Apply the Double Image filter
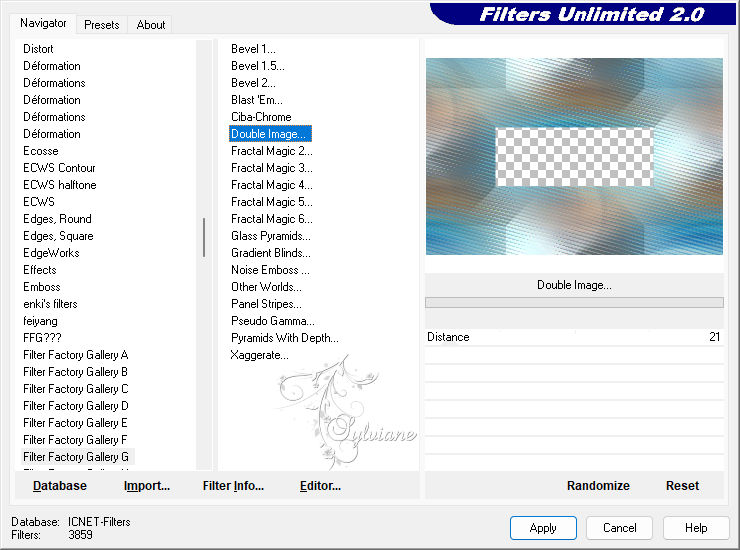This screenshot has width=740, height=550. click(x=543, y=528)
